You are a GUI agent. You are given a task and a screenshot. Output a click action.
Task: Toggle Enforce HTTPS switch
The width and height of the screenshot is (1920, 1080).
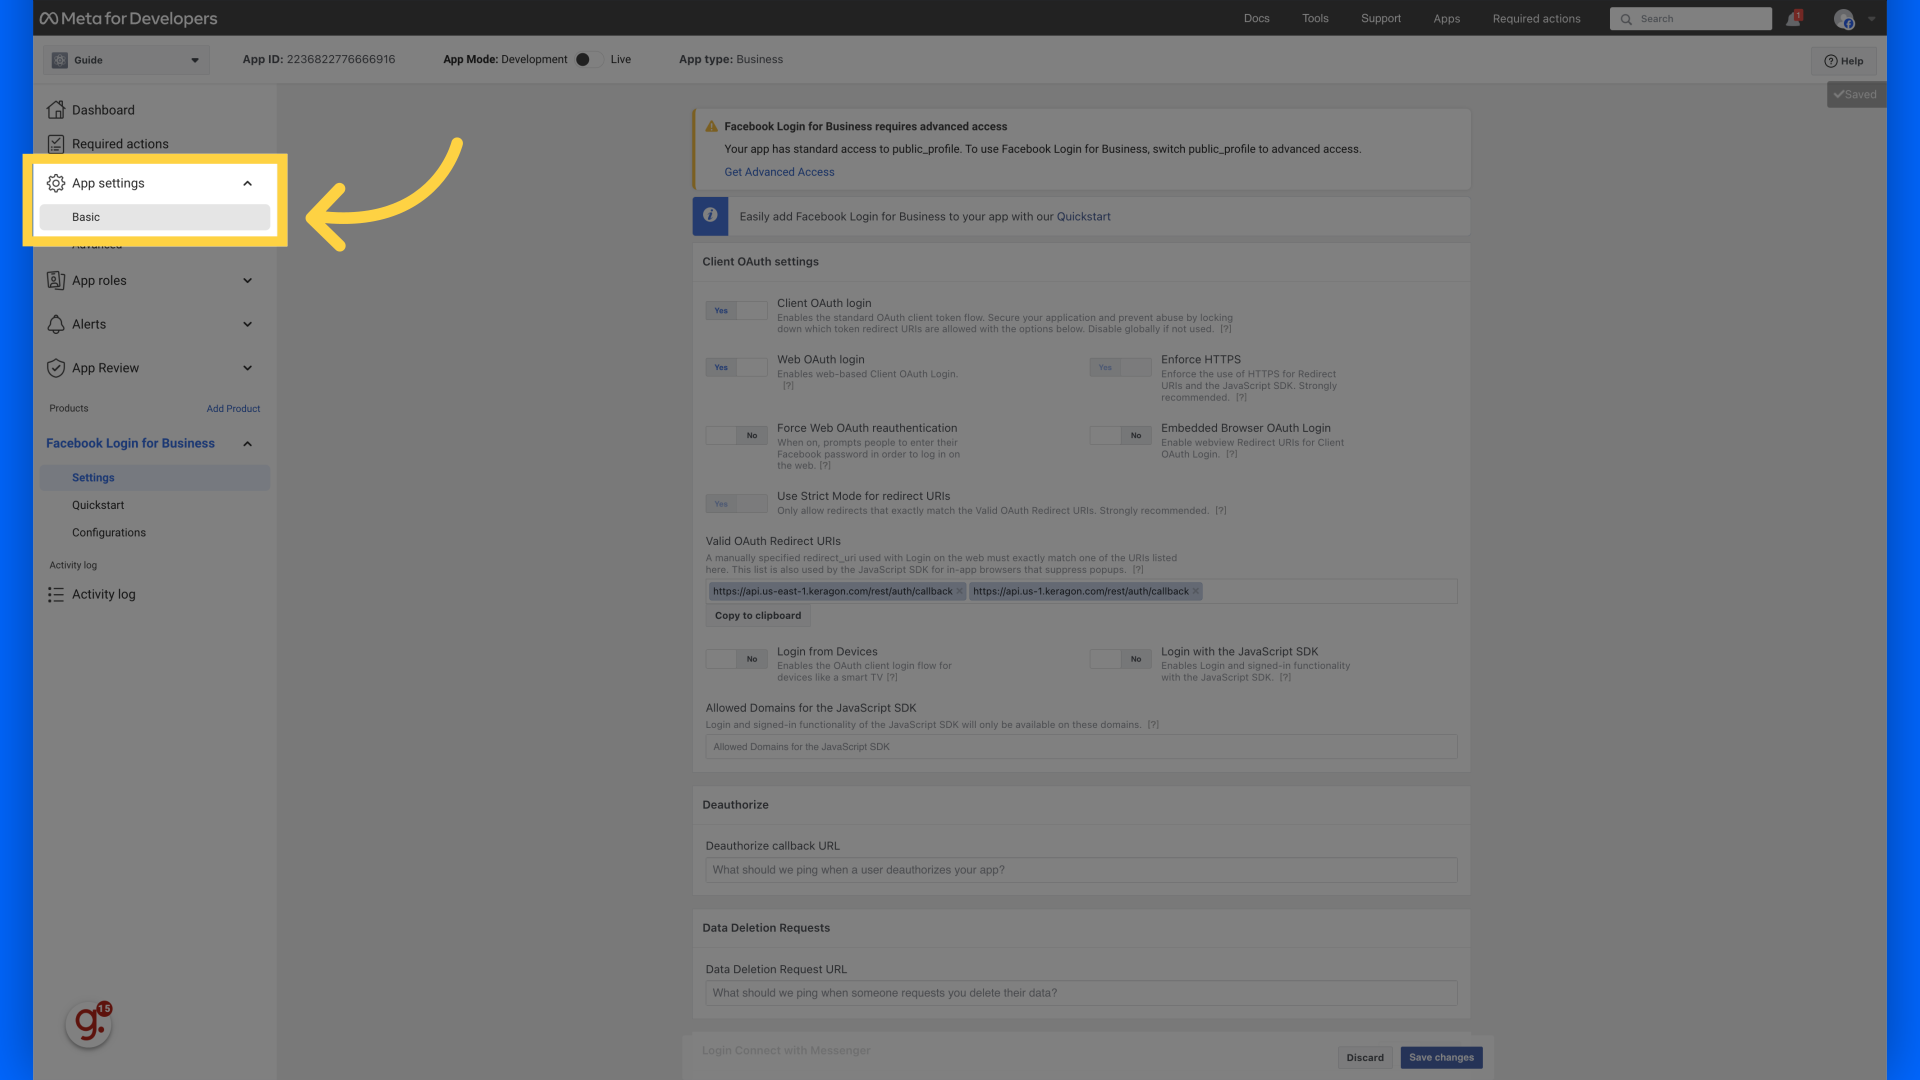click(x=1120, y=368)
